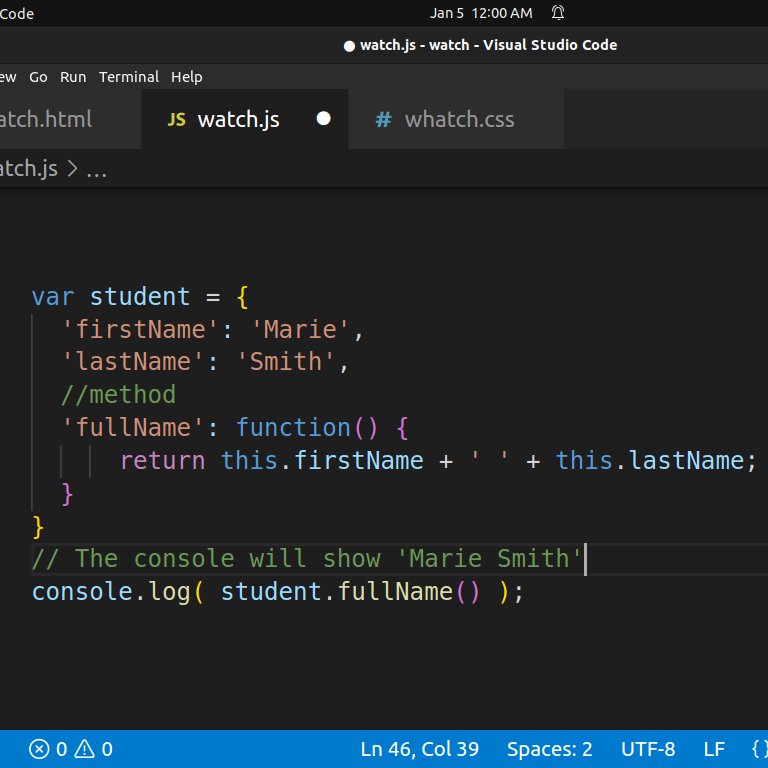This screenshot has height=768, width=768.
Task: Change indentation via Spaces: 2
Action: click(x=549, y=749)
